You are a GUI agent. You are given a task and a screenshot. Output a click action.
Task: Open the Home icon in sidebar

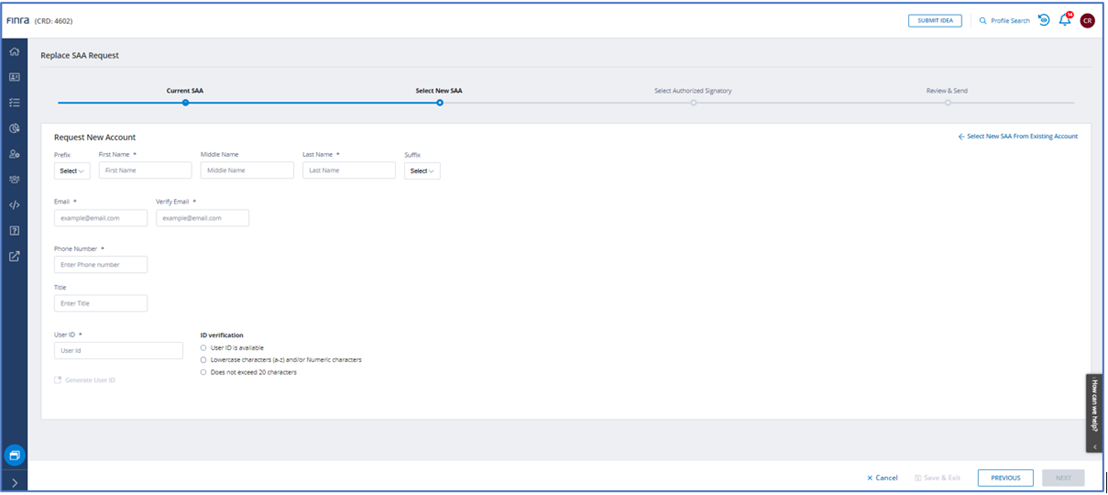[x=14, y=51]
